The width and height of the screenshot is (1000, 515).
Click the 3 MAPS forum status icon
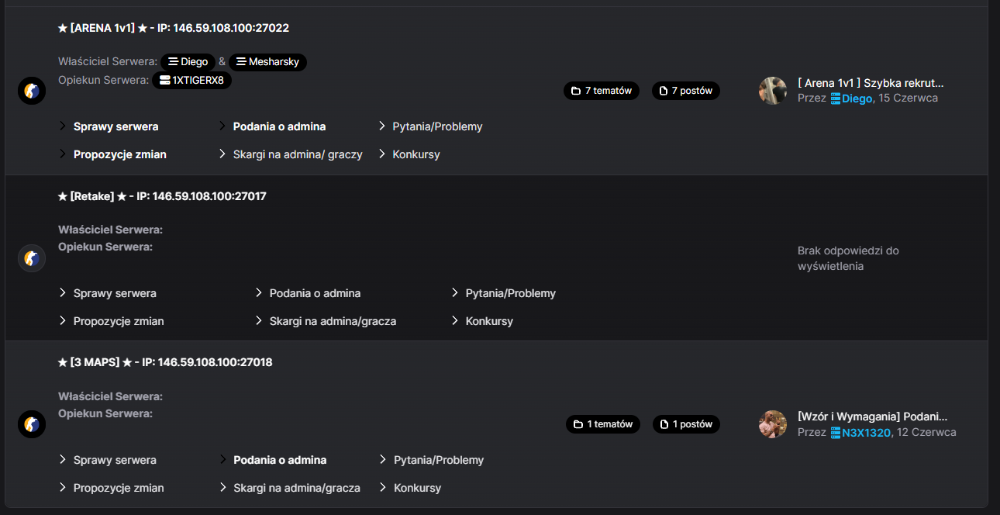coord(32,424)
